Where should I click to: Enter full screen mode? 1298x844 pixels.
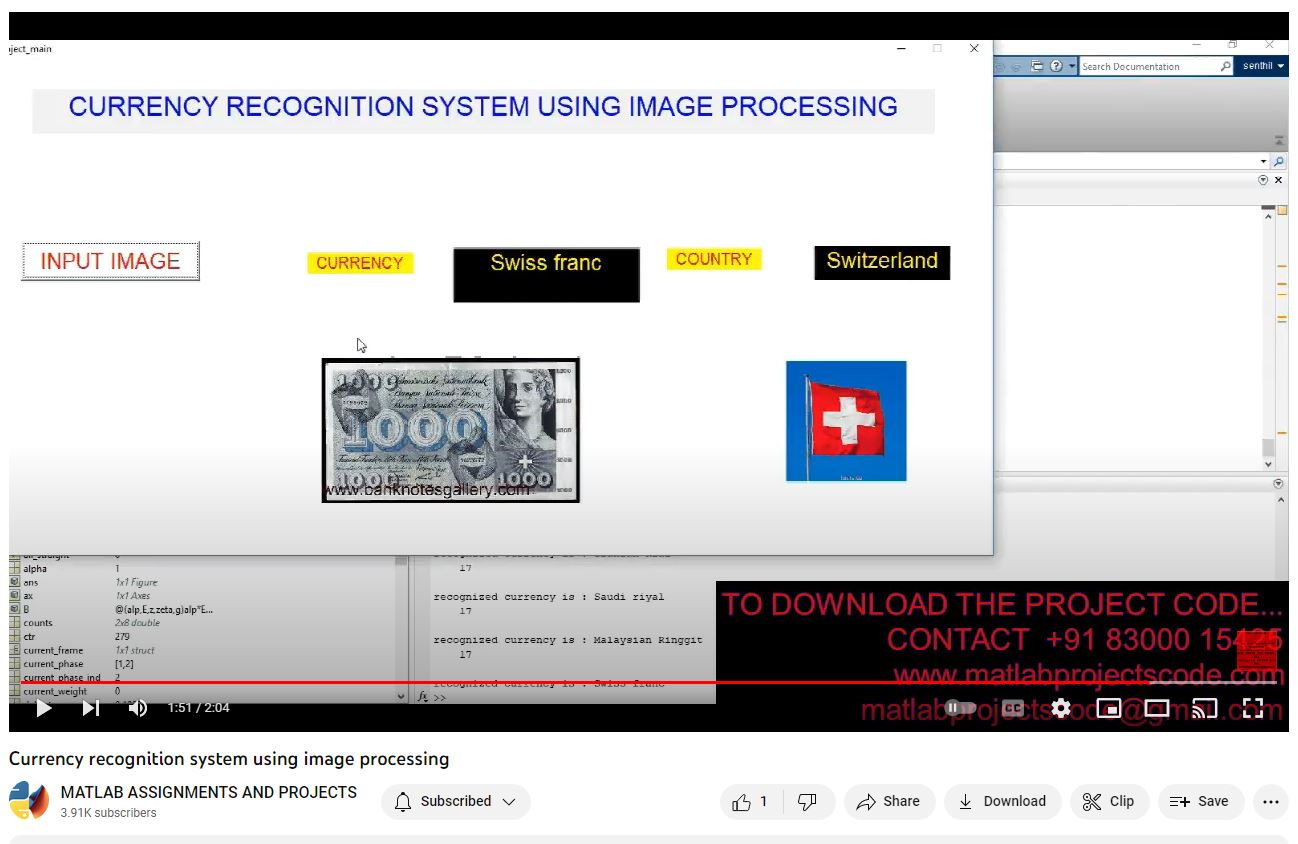pos(1253,708)
